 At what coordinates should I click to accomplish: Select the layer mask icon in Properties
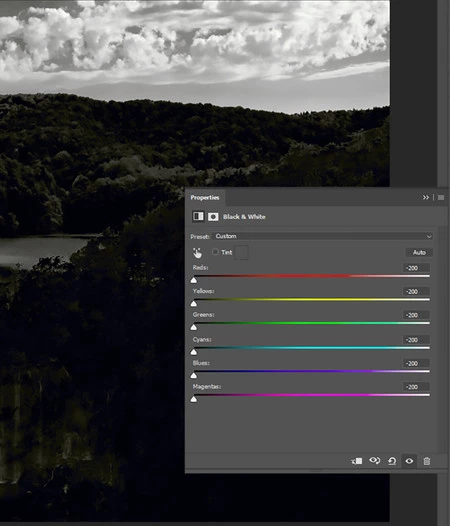click(213, 217)
